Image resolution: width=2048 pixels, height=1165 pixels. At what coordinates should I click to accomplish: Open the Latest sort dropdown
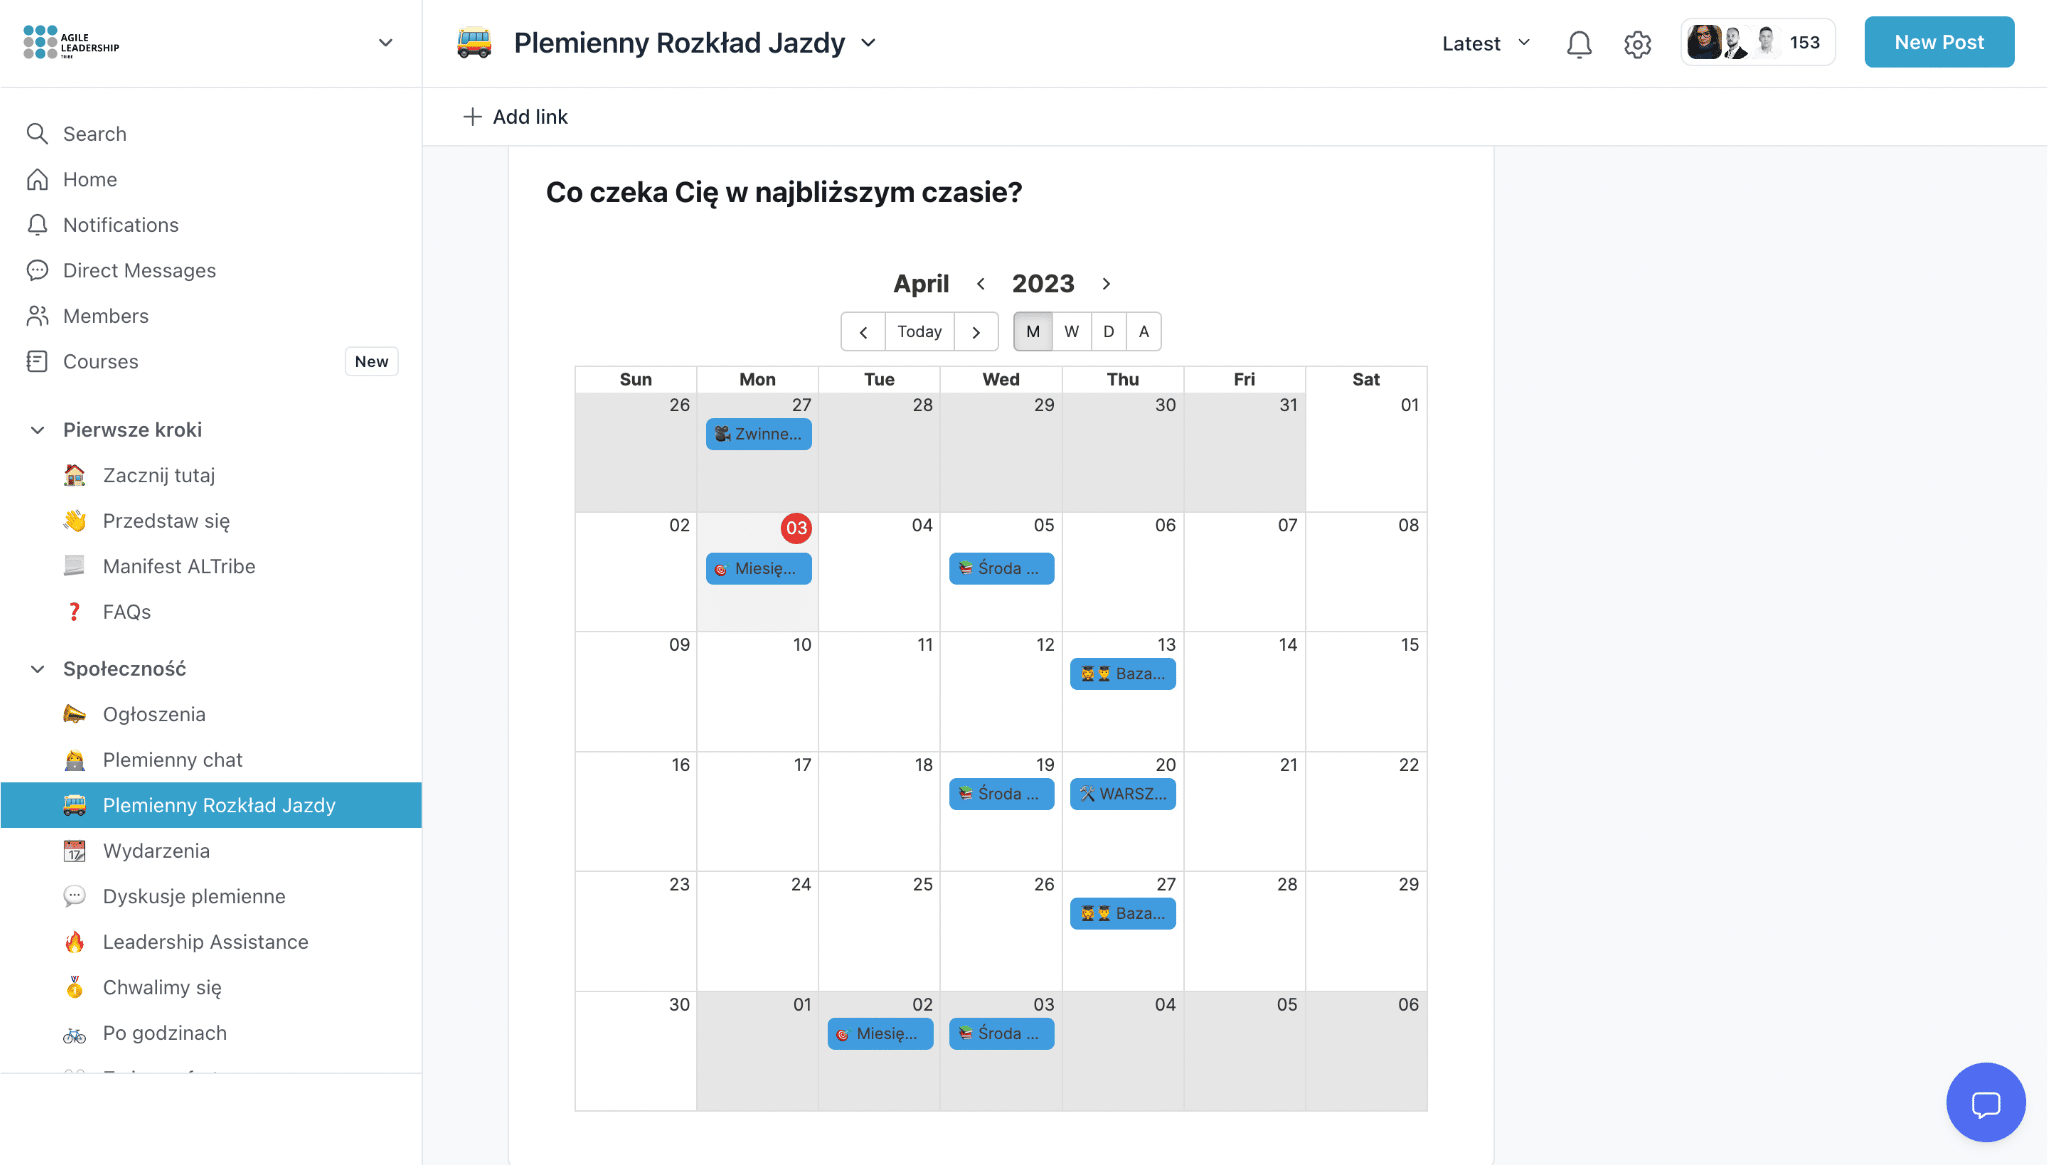[x=1486, y=43]
